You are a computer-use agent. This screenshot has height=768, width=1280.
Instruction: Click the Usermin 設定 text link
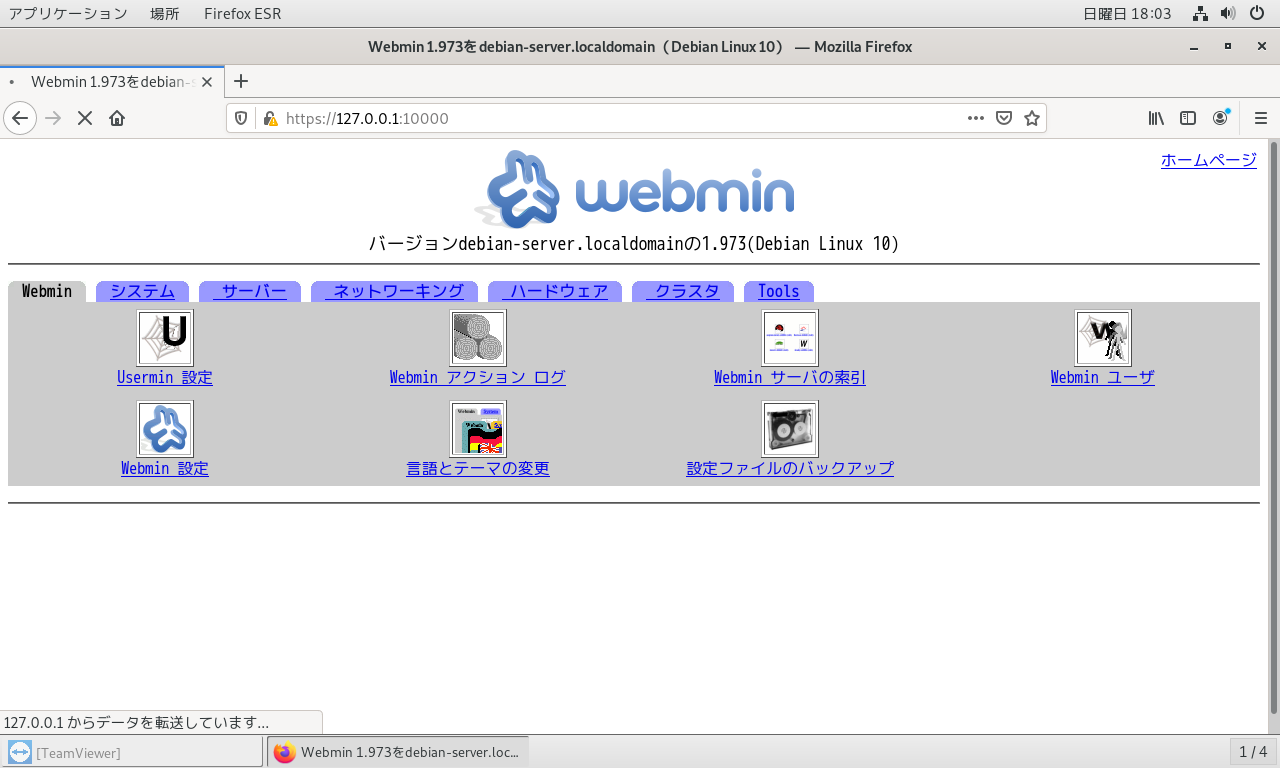pyautogui.click(x=165, y=377)
